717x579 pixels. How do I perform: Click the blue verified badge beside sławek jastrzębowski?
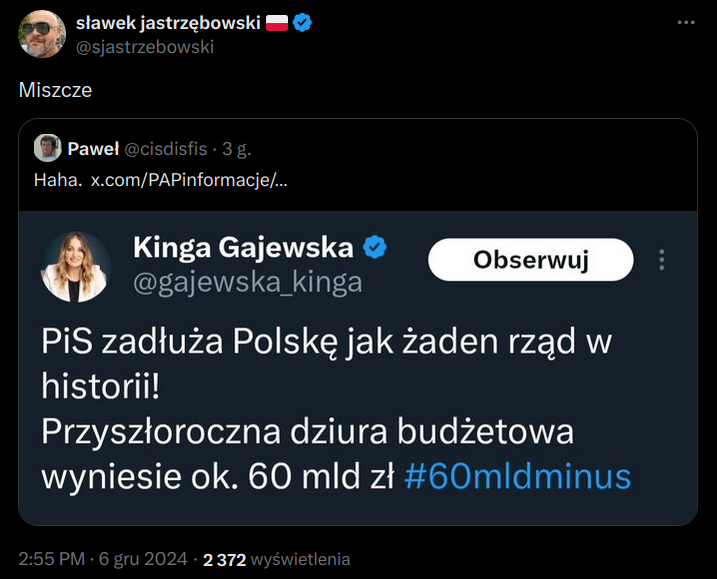(301, 23)
